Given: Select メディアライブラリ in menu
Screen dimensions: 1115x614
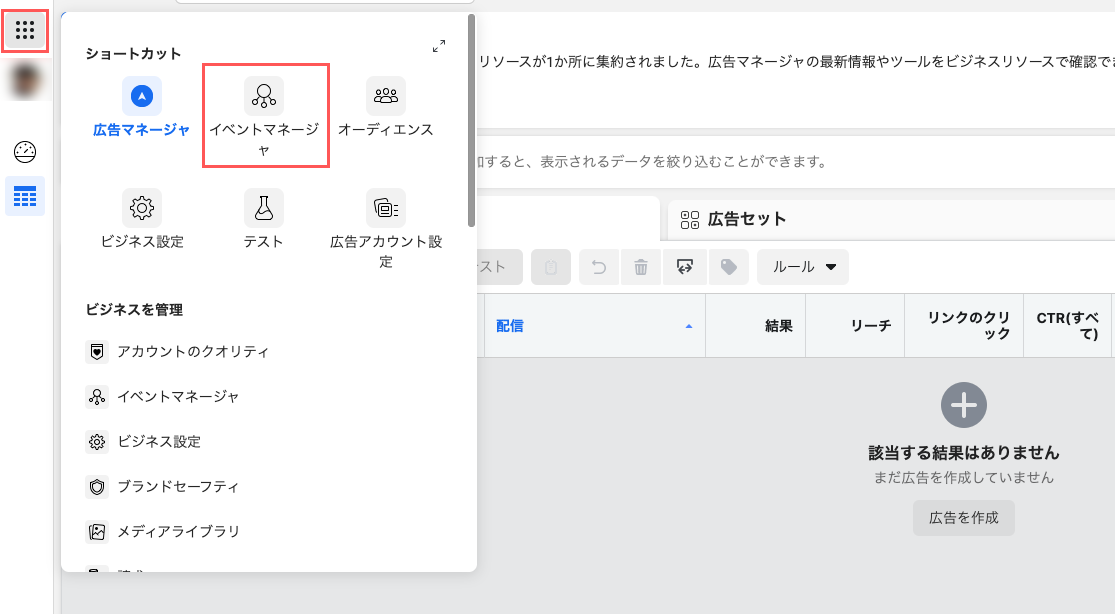Looking at the screenshot, I should pos(177,532).
